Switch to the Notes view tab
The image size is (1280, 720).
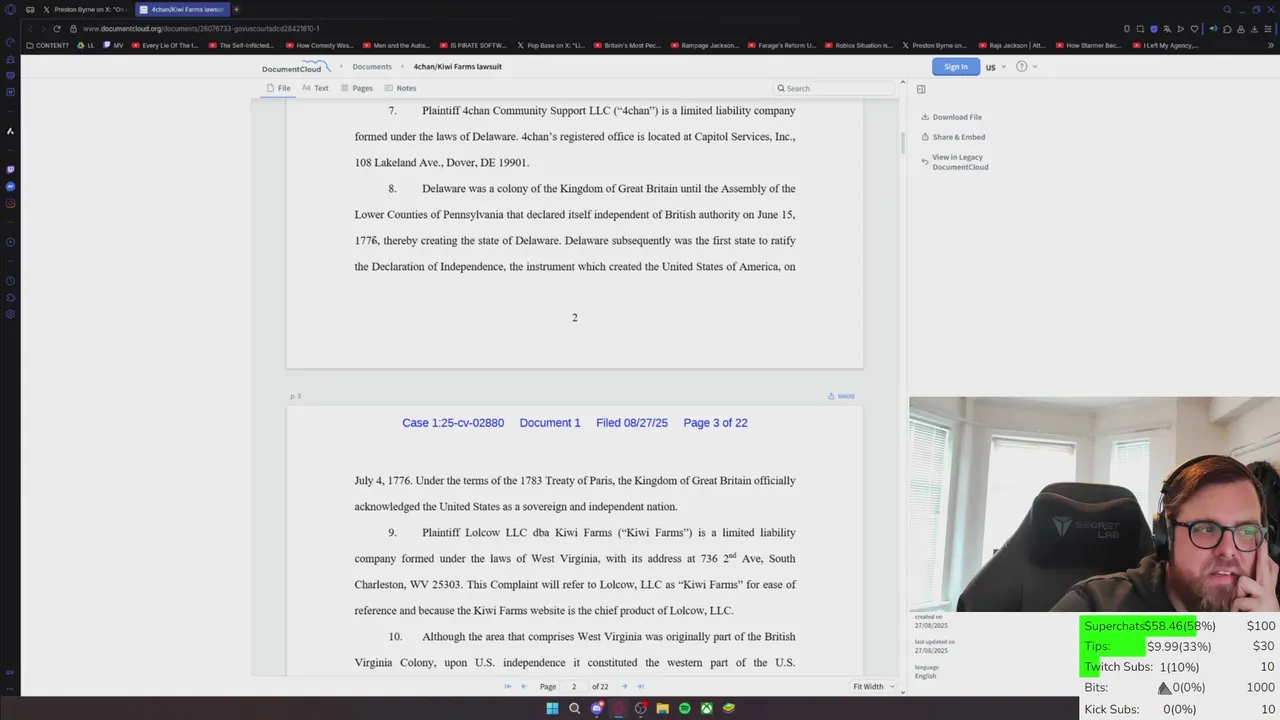pyautogui.click(x=400, y=88)
